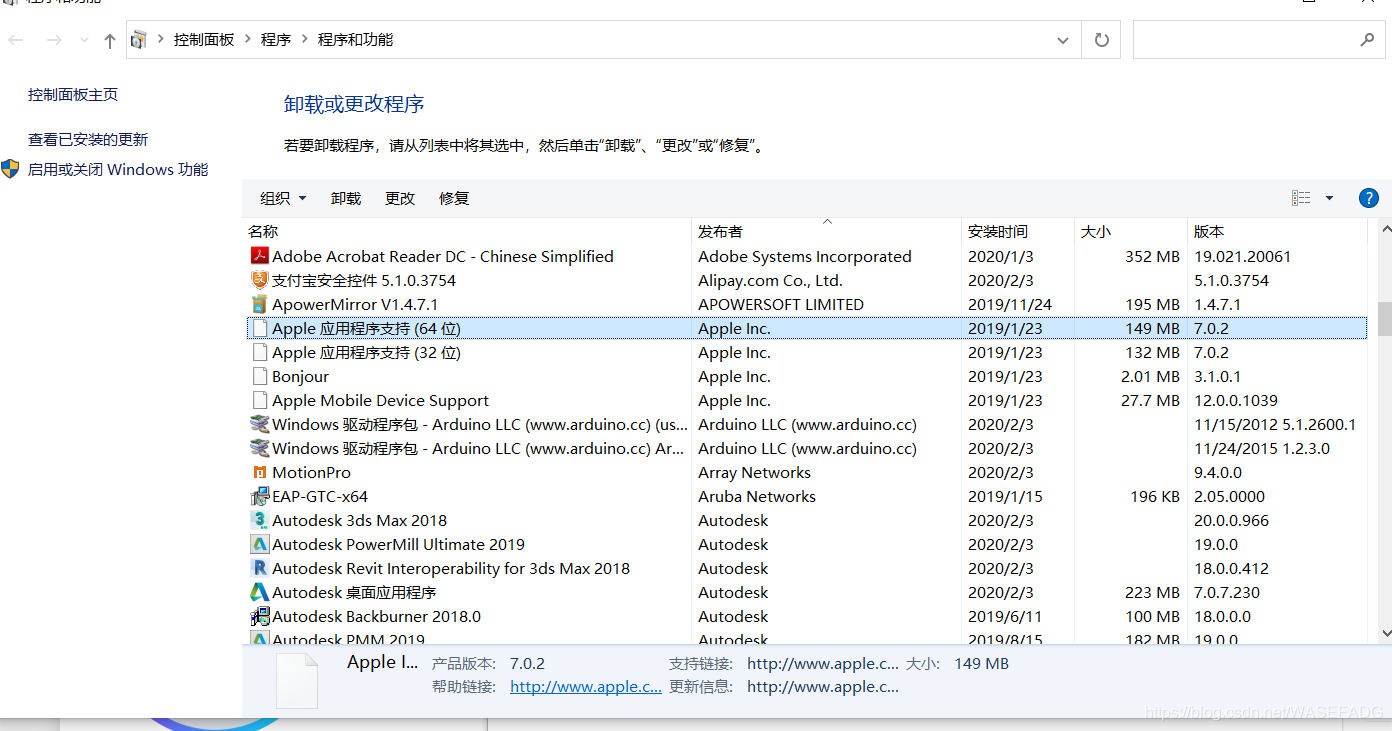Select Autodesk PowerMill Ultimate 2019 name
Image resolution: width=1392 pixels, height=731 pixels.
pyautogui.click(x=398, y=544)
